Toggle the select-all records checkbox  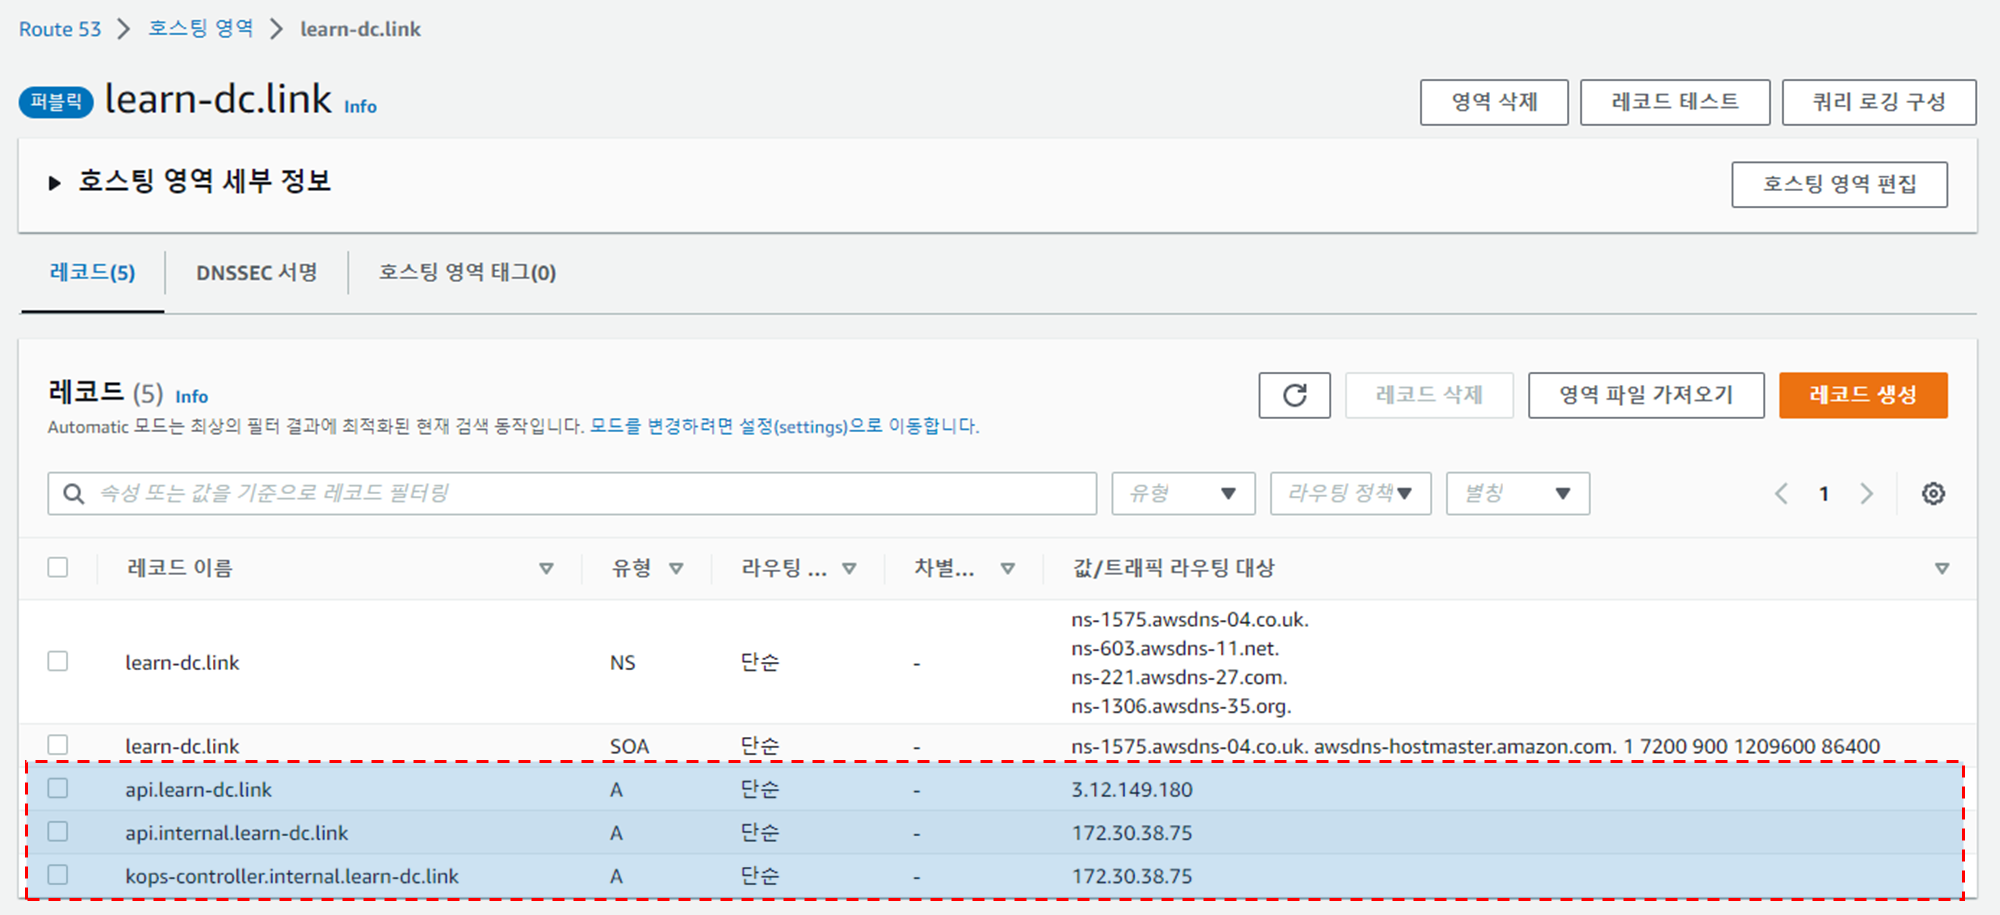coord(58,567)
